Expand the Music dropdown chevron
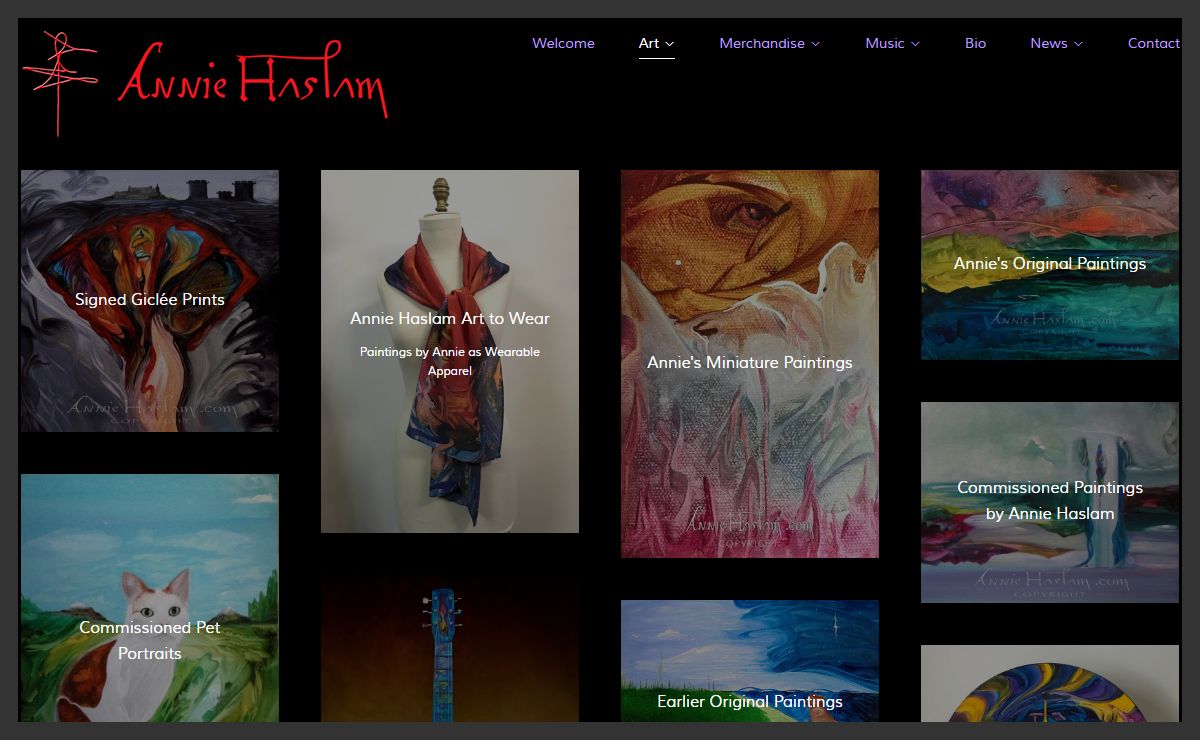Screen dimensions: 1200x740 (915, 44)
